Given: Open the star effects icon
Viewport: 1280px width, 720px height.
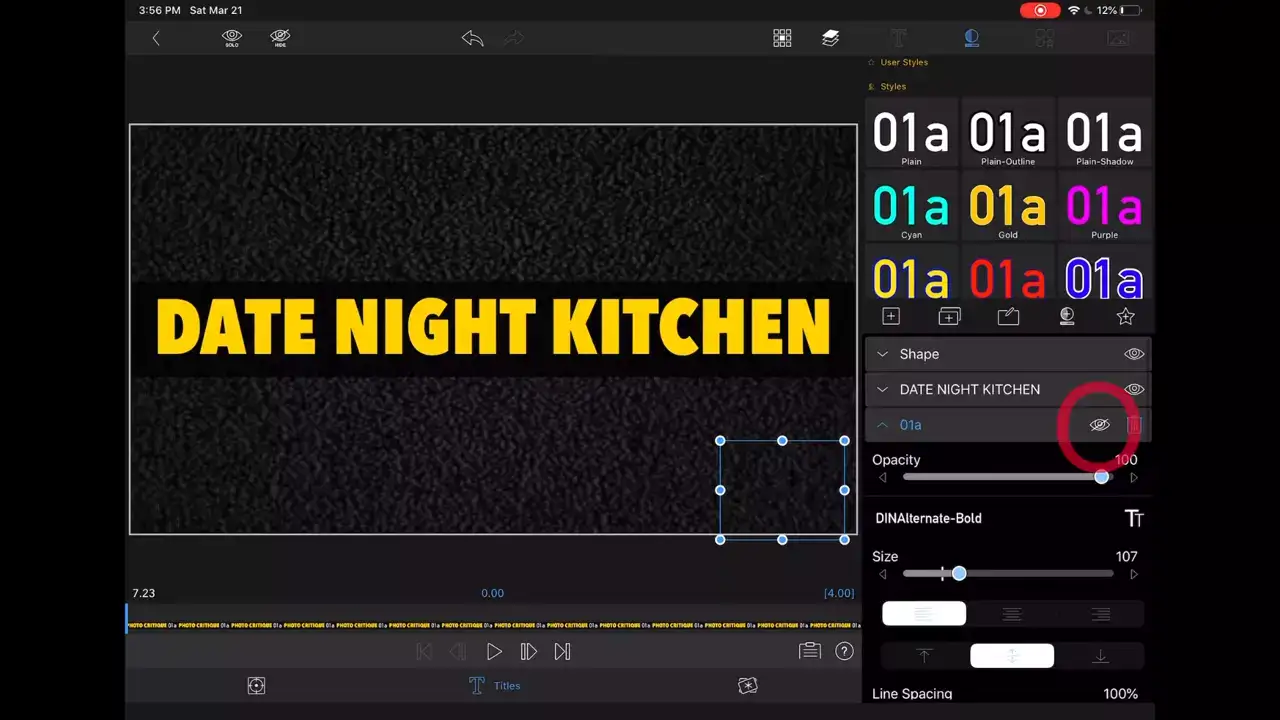Looking at the screenshot, I should tap(747, 686).
